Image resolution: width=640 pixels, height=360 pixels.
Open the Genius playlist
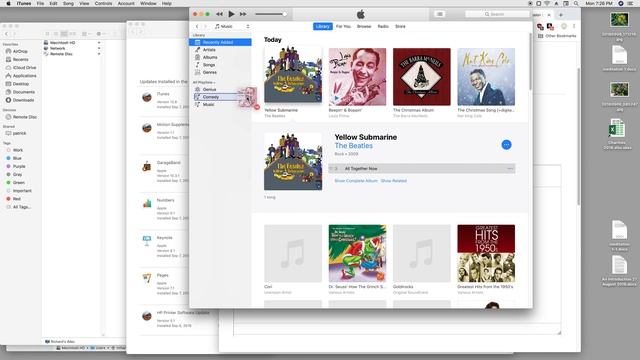click(x=209, y=89)
